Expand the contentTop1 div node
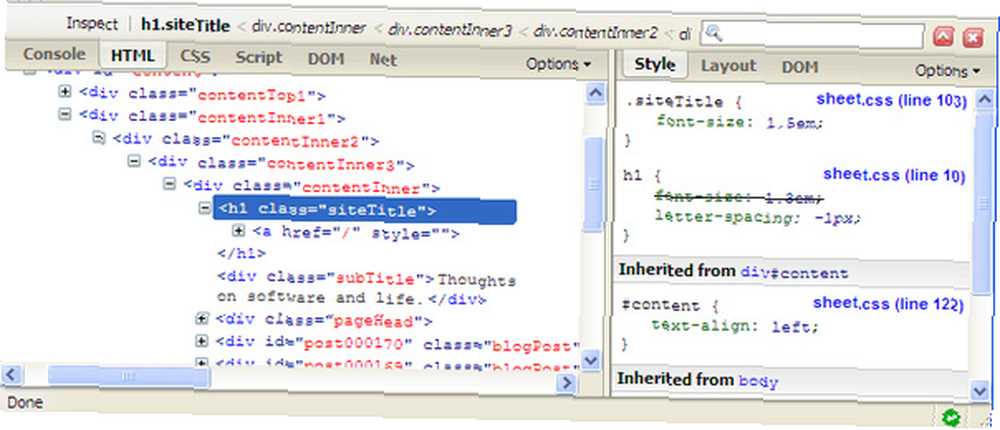1000x430 pixels. coord(64,91)
